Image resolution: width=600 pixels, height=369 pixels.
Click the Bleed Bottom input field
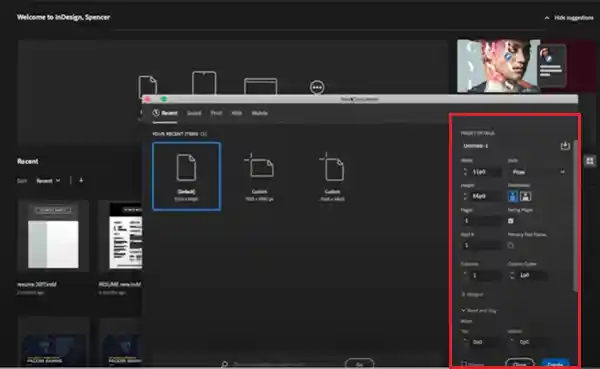(x=532, y=342)
